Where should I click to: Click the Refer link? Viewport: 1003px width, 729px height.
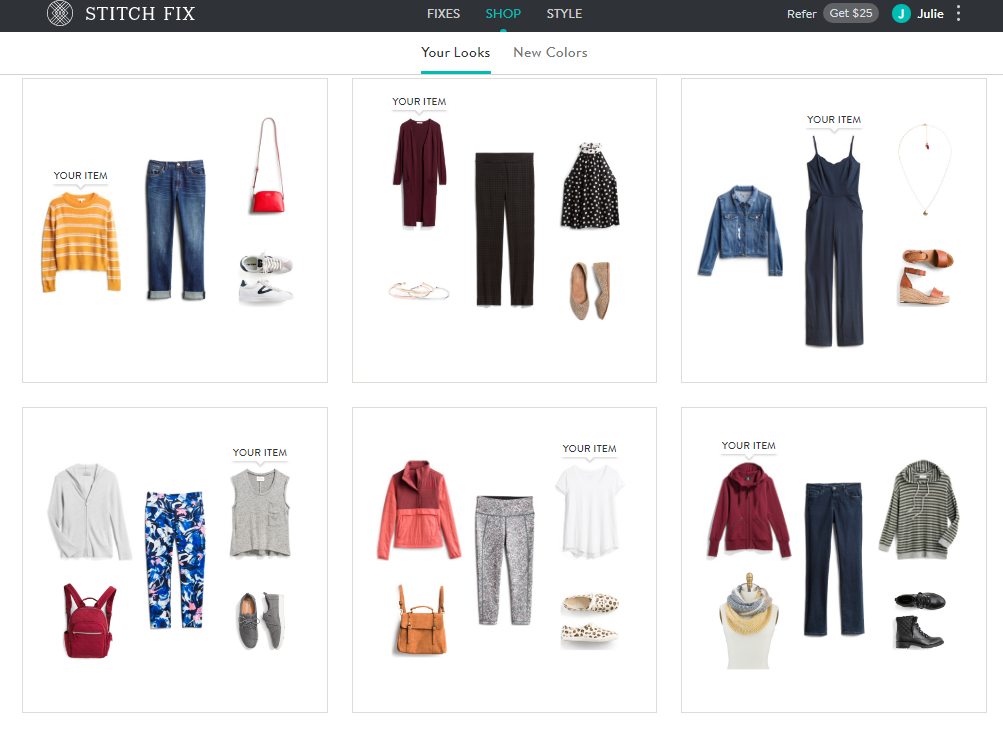pos(801,14)
